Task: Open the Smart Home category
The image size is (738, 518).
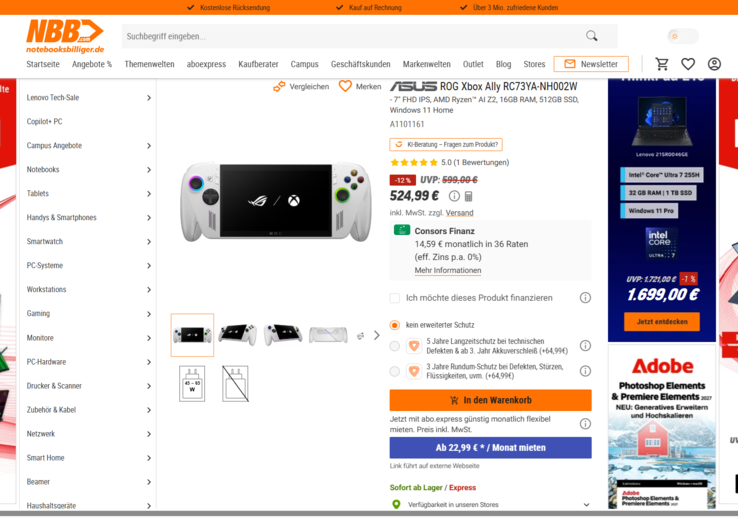Action: click(45, 458)
